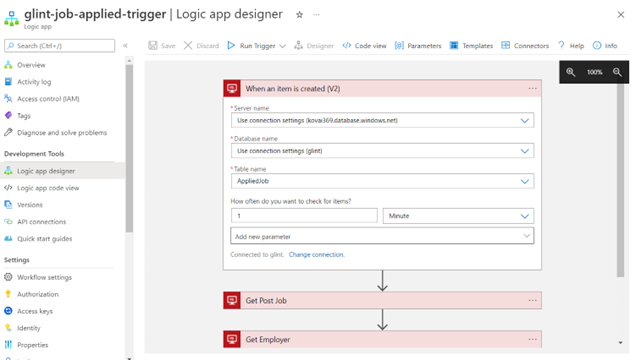Expand the Minute frequency dropdown
The width and height of the screenshot is (636, 360).
click(x=524, y=216)
